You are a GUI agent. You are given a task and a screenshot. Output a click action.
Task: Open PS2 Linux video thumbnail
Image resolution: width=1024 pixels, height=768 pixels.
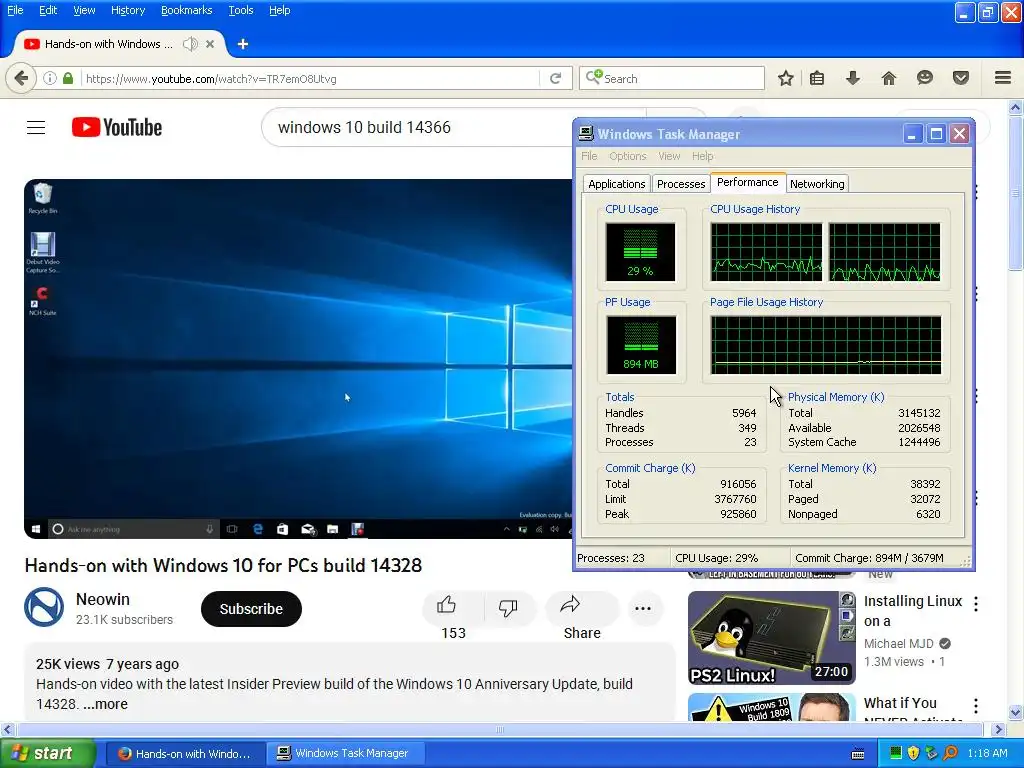tap(772, 637)
